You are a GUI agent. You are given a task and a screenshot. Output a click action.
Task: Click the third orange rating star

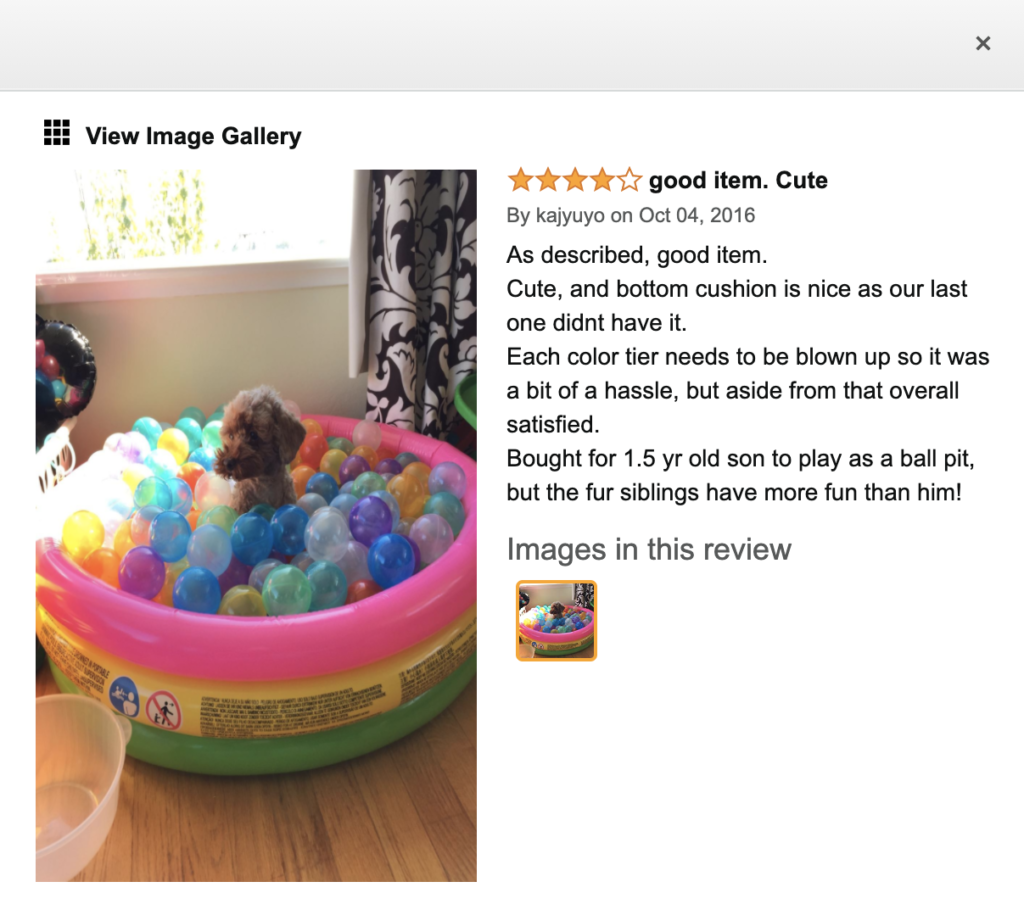574,181
